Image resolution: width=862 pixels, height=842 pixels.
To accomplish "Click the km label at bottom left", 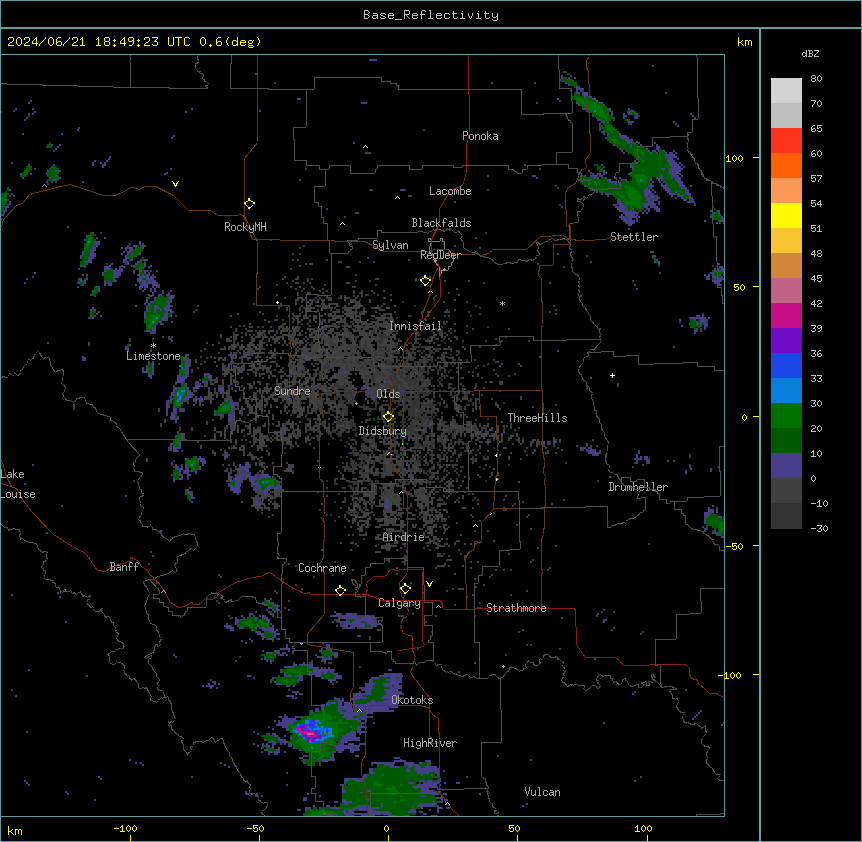I will [x=15, y=830].
